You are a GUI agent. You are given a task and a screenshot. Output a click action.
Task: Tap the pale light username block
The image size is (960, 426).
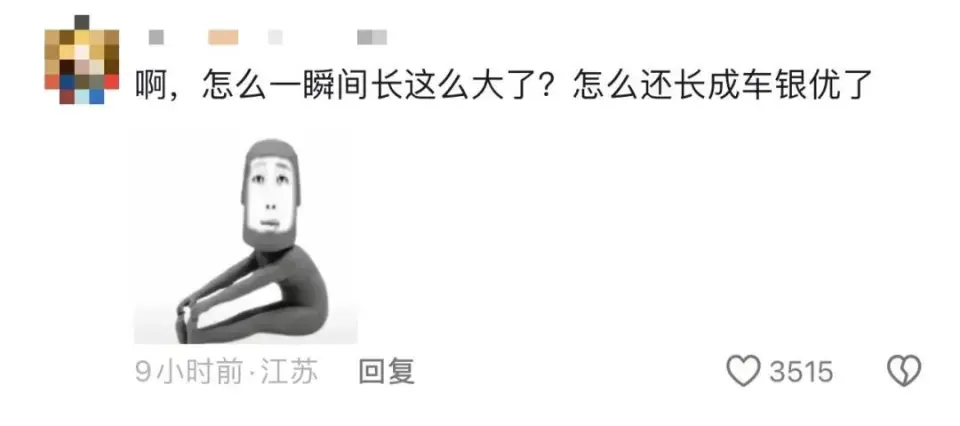[x=276, y=38]
